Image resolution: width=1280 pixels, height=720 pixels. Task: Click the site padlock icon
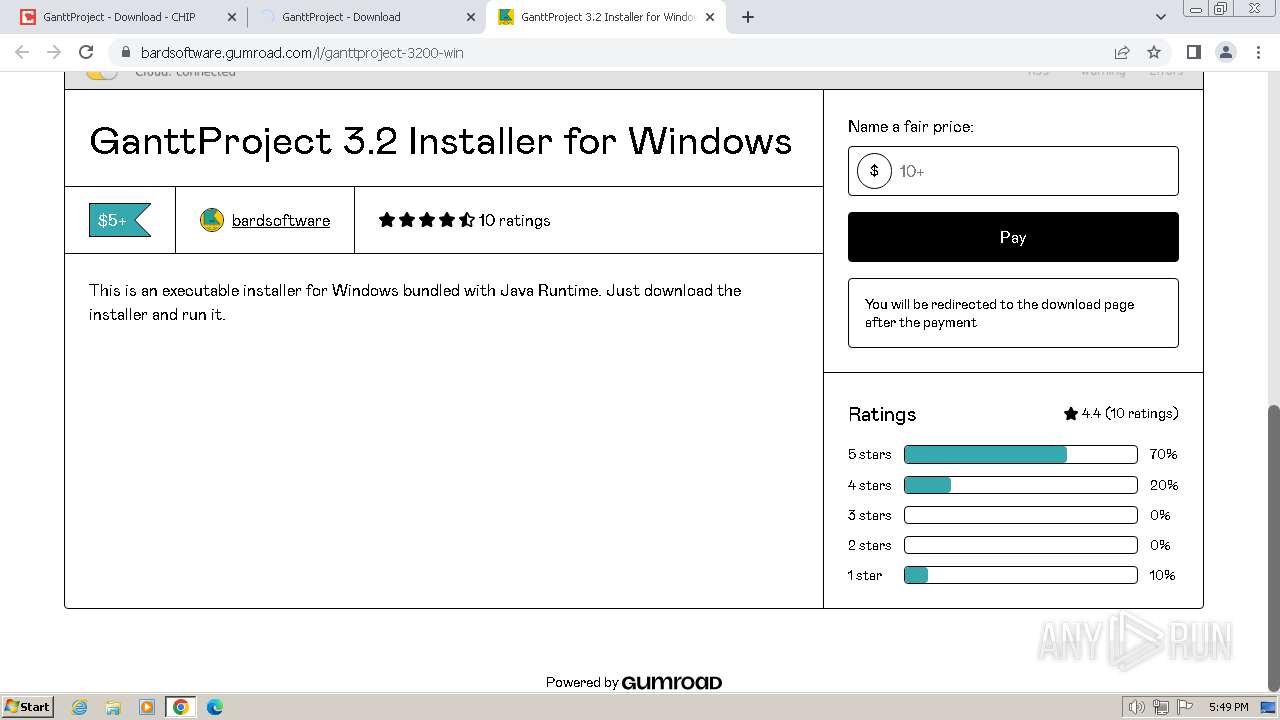point(125,53)
